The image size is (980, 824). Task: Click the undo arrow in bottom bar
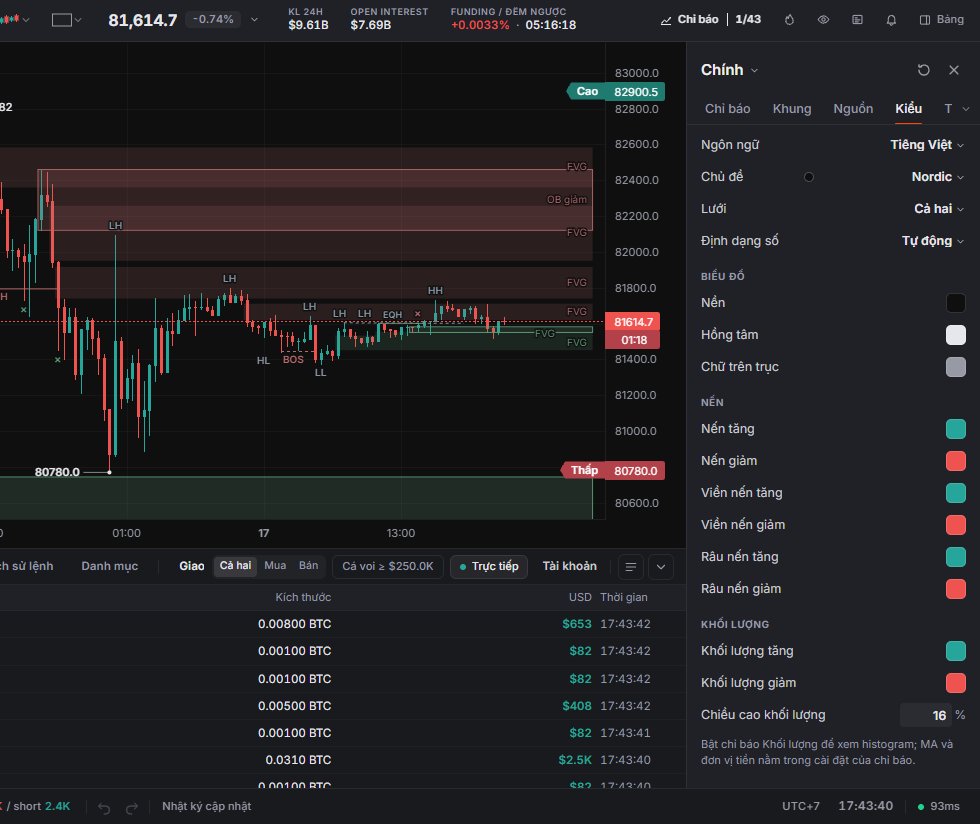(104, 808)
